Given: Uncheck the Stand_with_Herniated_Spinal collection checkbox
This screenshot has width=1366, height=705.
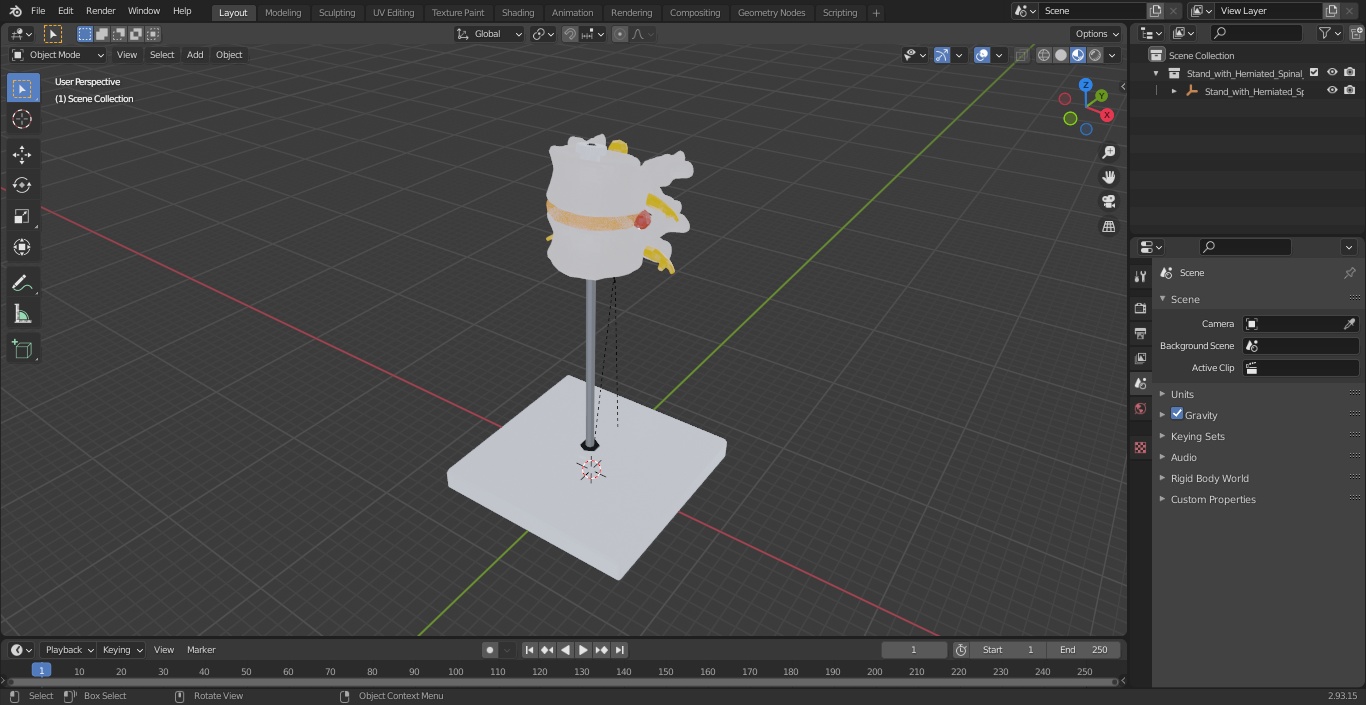Looking at the screenshot, I should 1314,73.
